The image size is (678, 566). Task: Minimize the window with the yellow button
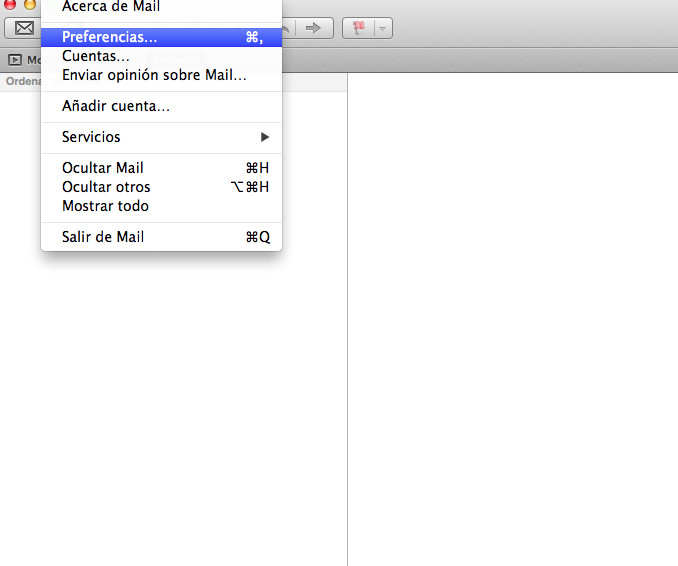pos(30,4)
